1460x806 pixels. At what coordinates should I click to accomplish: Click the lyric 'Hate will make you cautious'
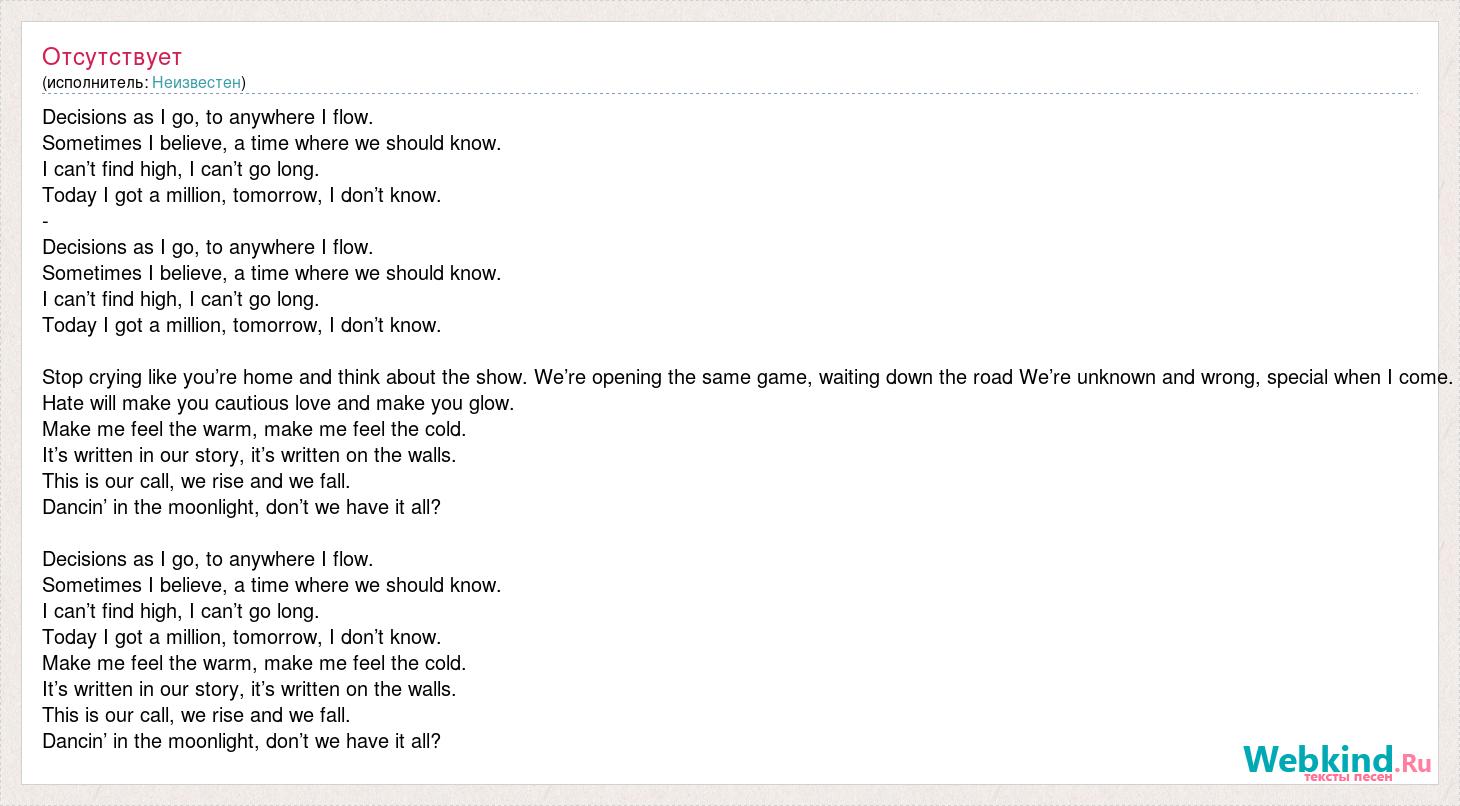click(278, 403)
